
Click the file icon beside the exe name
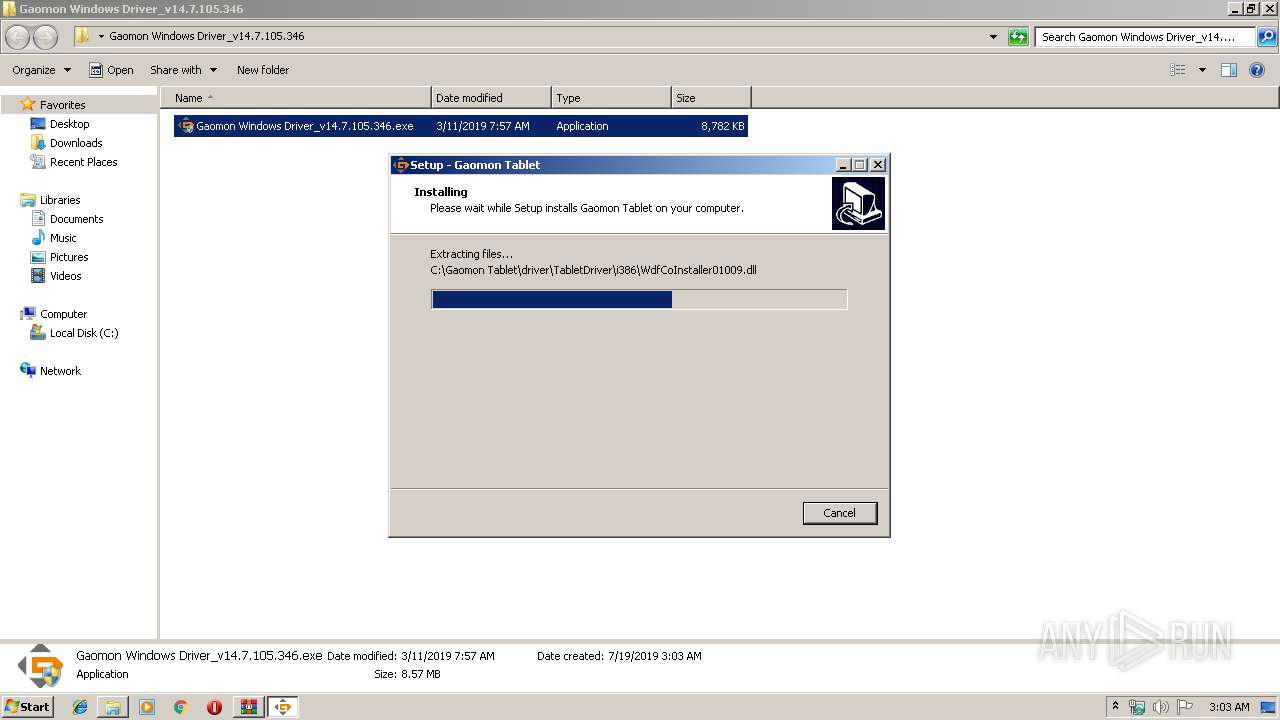point(186,126)
